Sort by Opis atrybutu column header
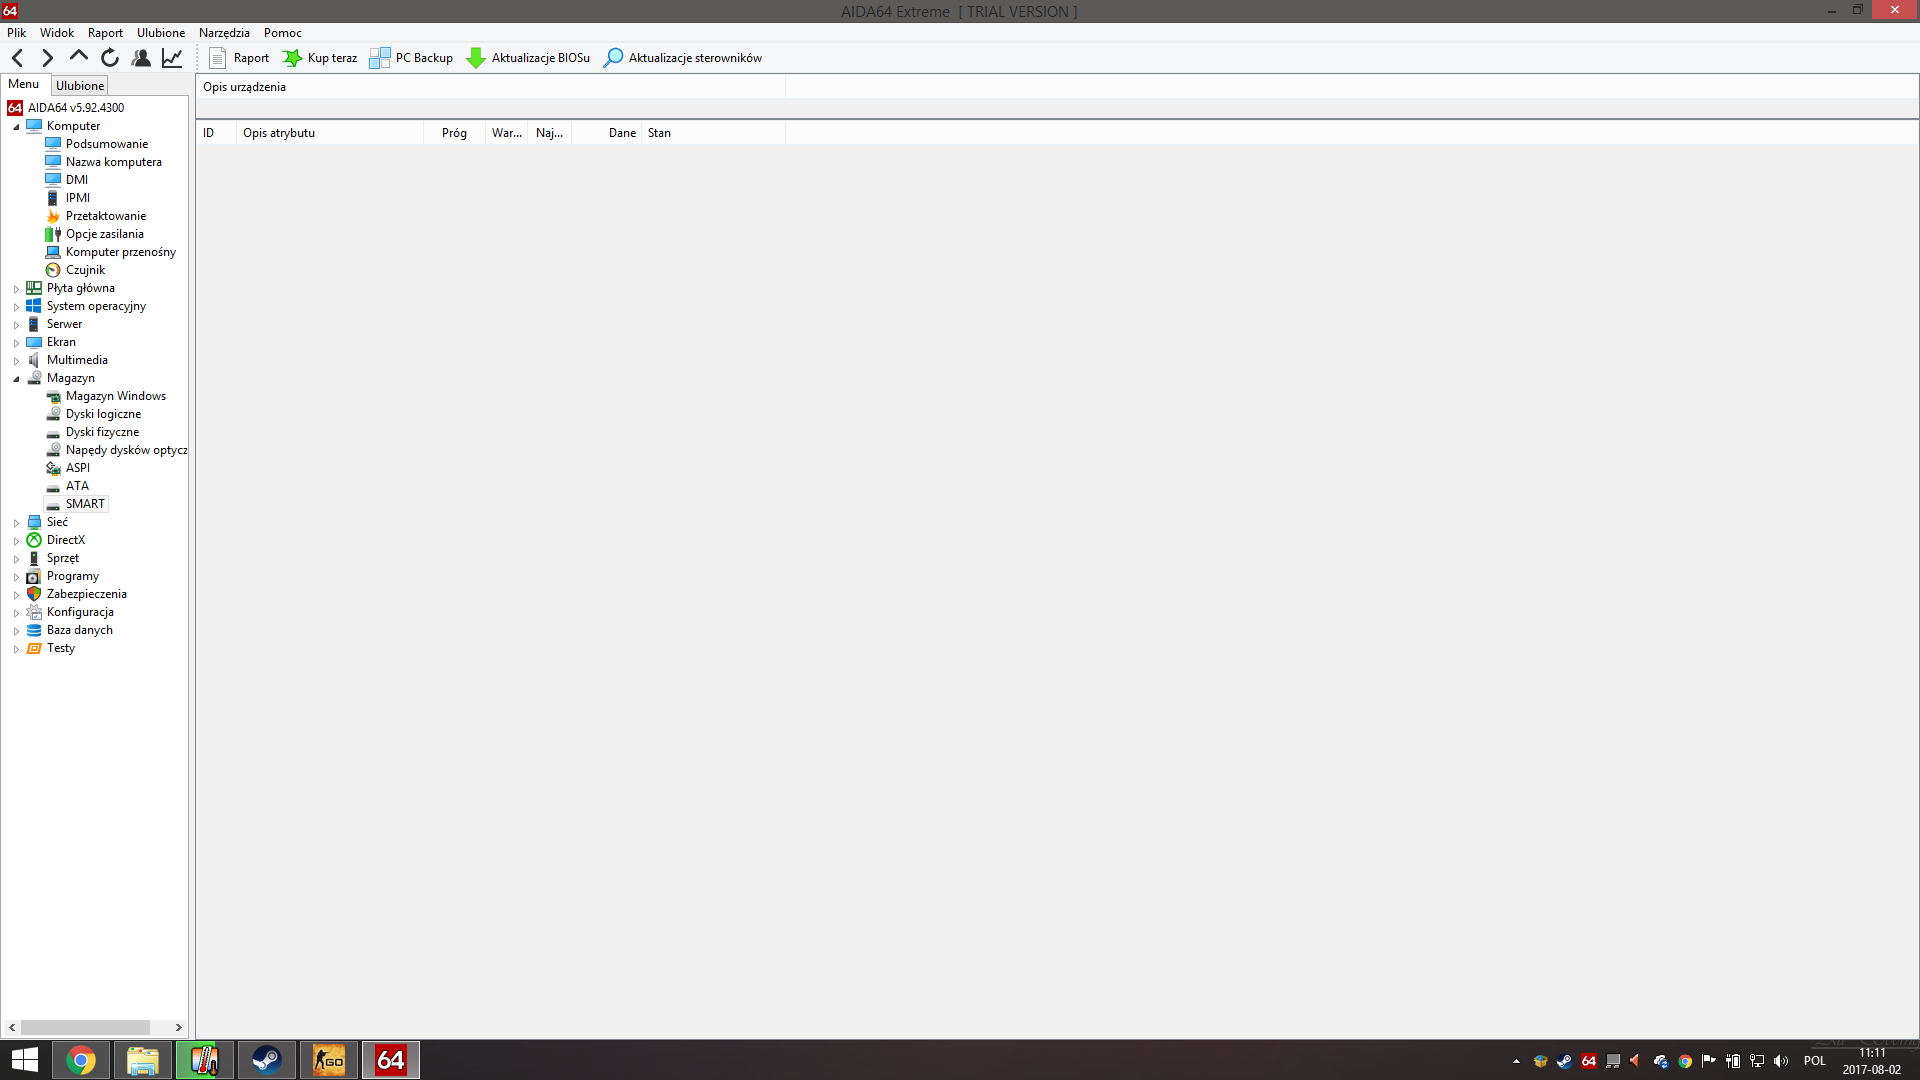 click(330, 133)
